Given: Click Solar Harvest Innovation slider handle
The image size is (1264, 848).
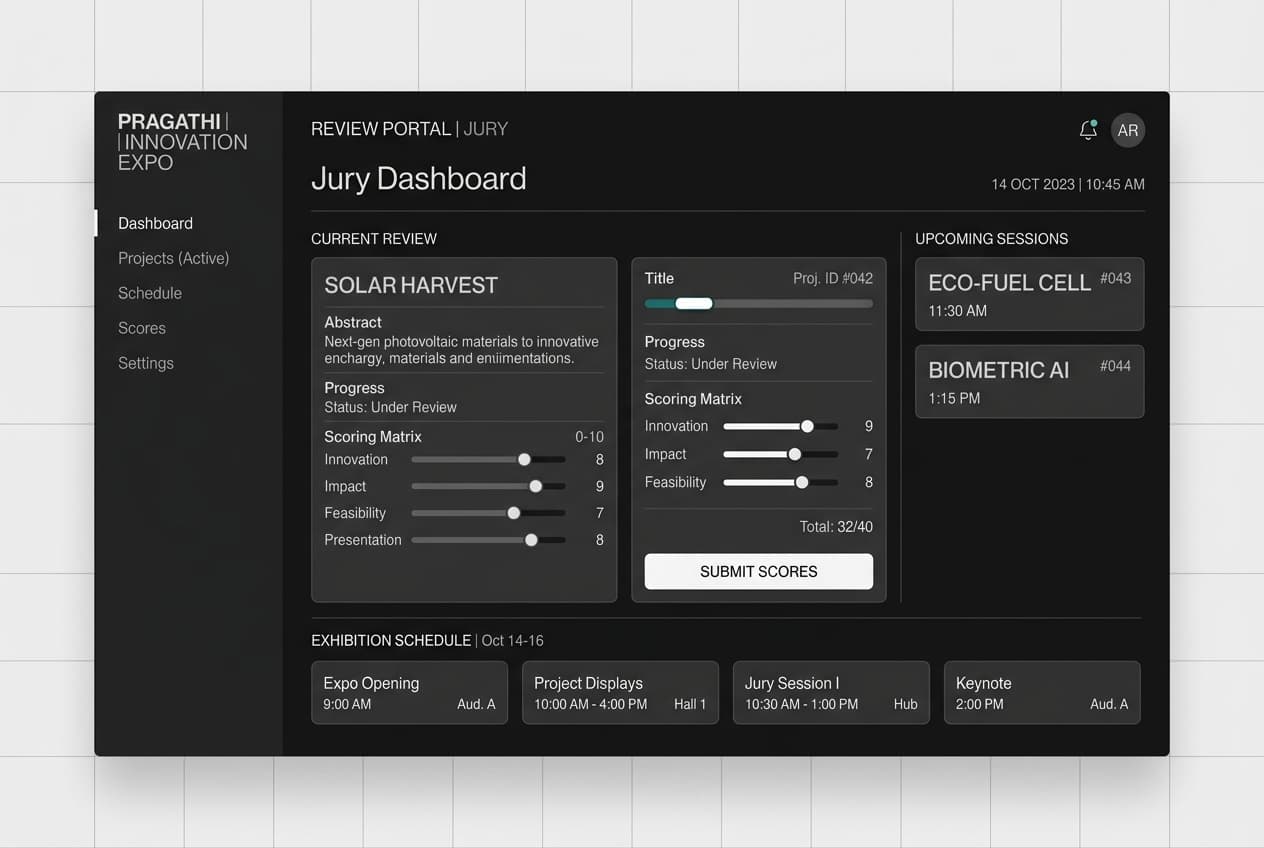Looking at the screenshot, I should [524, 460].
